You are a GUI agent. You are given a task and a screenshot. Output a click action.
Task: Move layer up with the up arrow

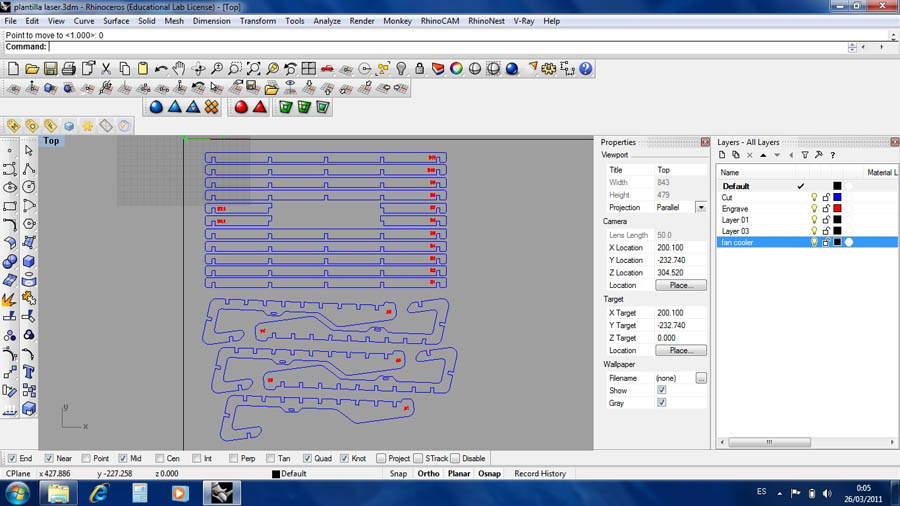pos(763,155)
